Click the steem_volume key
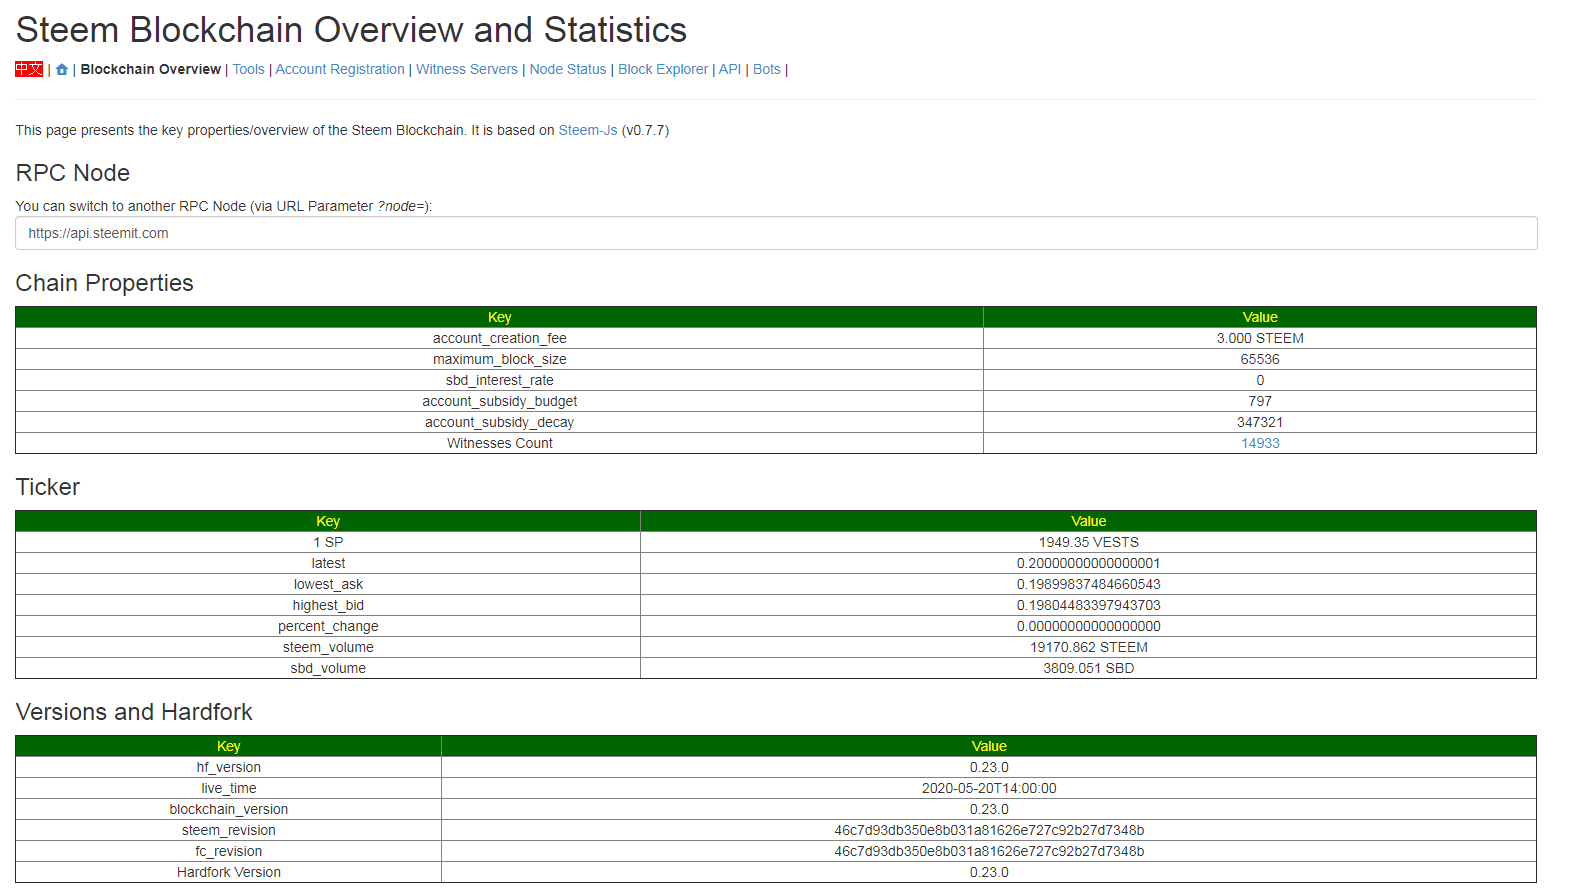This screenshot has width=1579, height=894. 328,647
